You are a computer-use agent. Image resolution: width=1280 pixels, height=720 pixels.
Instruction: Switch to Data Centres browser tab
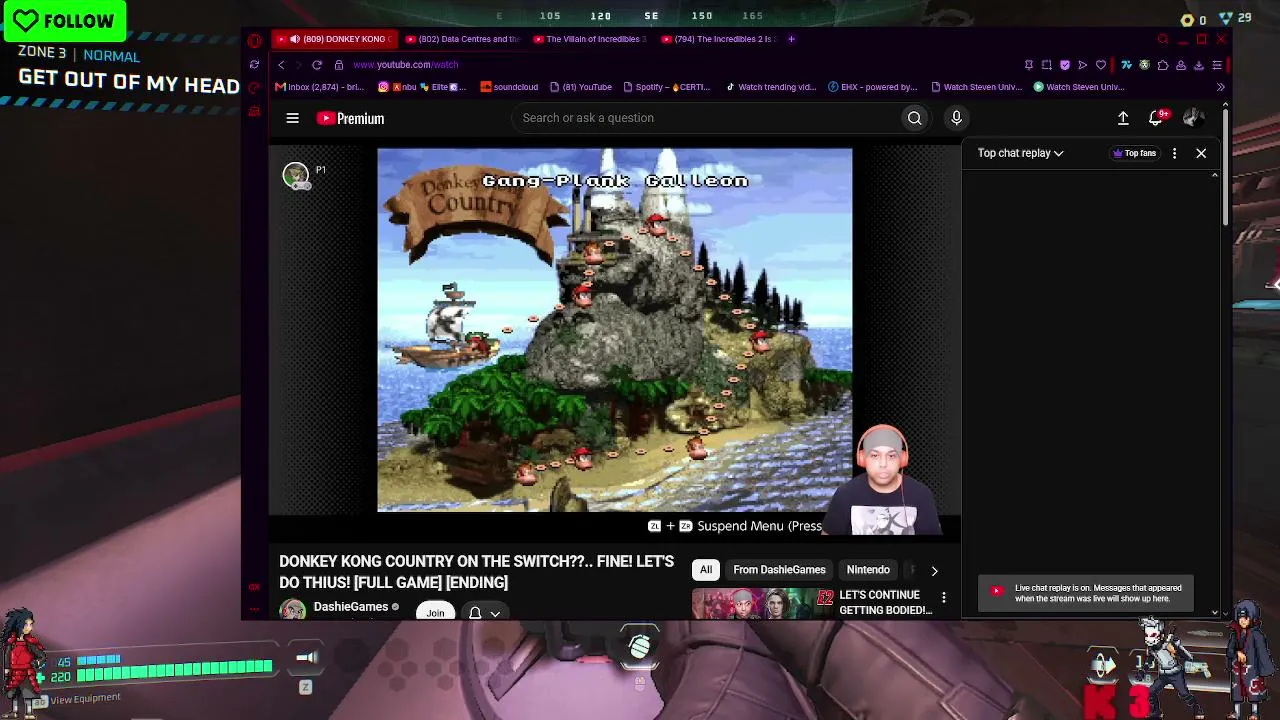[463, 39]
